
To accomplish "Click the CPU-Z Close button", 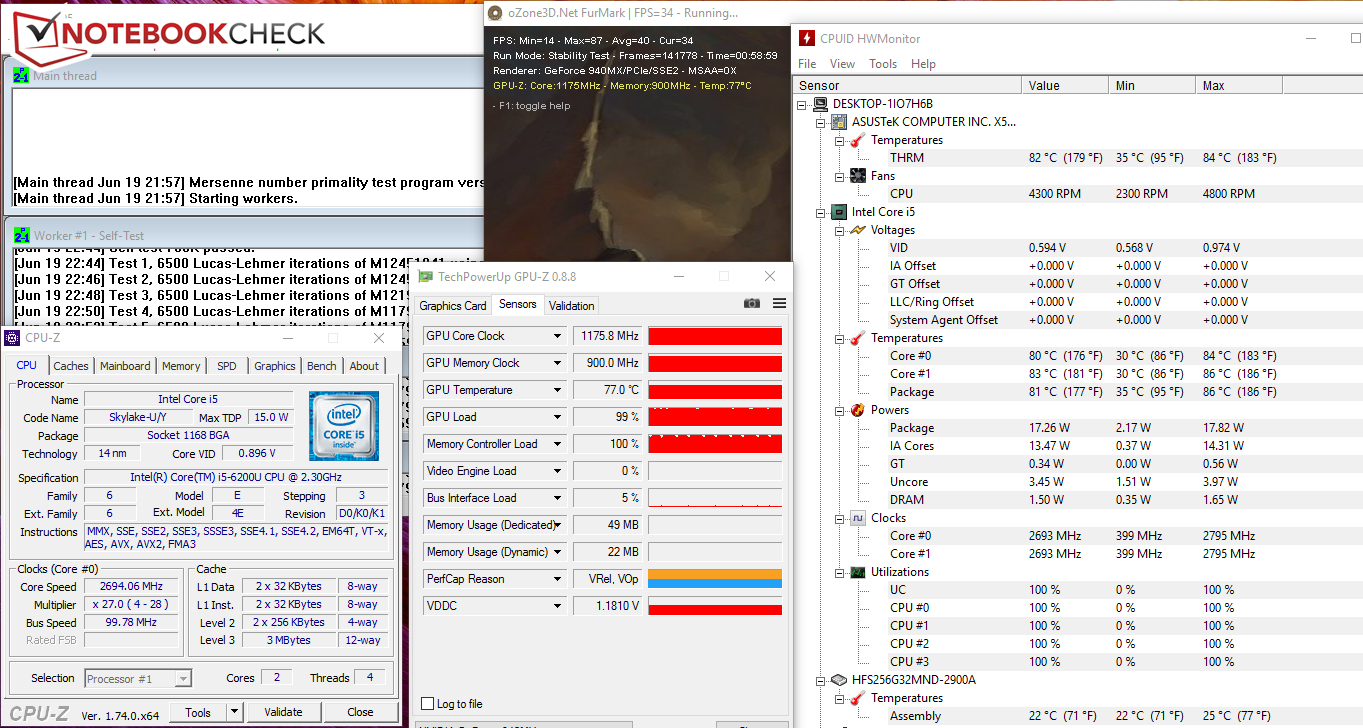I will (360, 712).
